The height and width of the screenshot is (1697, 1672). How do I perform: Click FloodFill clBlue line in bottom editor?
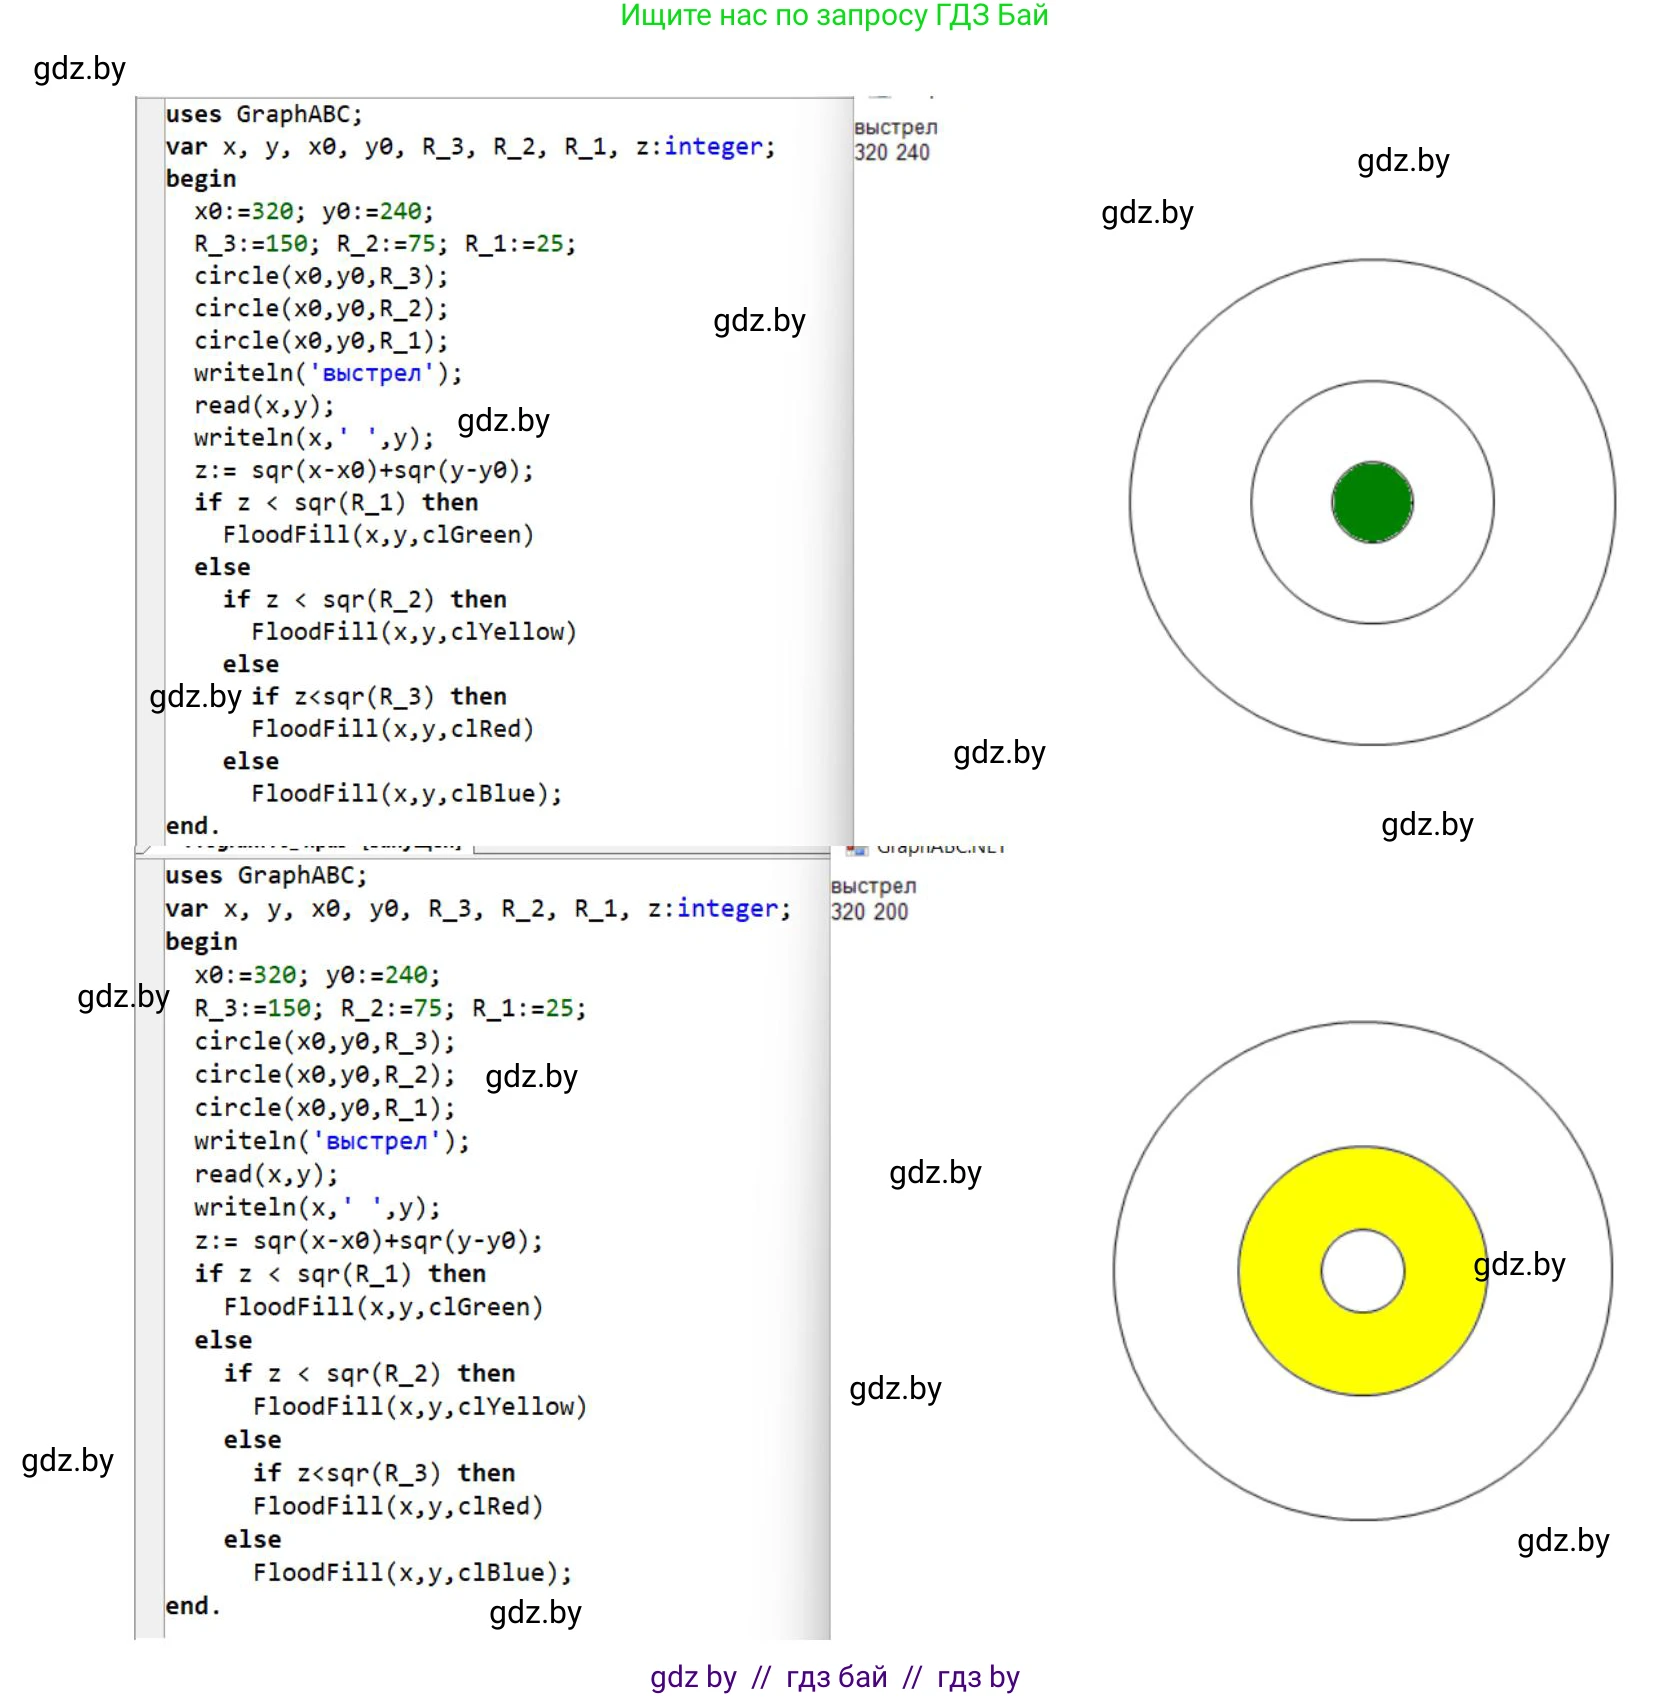point(412,1572)
